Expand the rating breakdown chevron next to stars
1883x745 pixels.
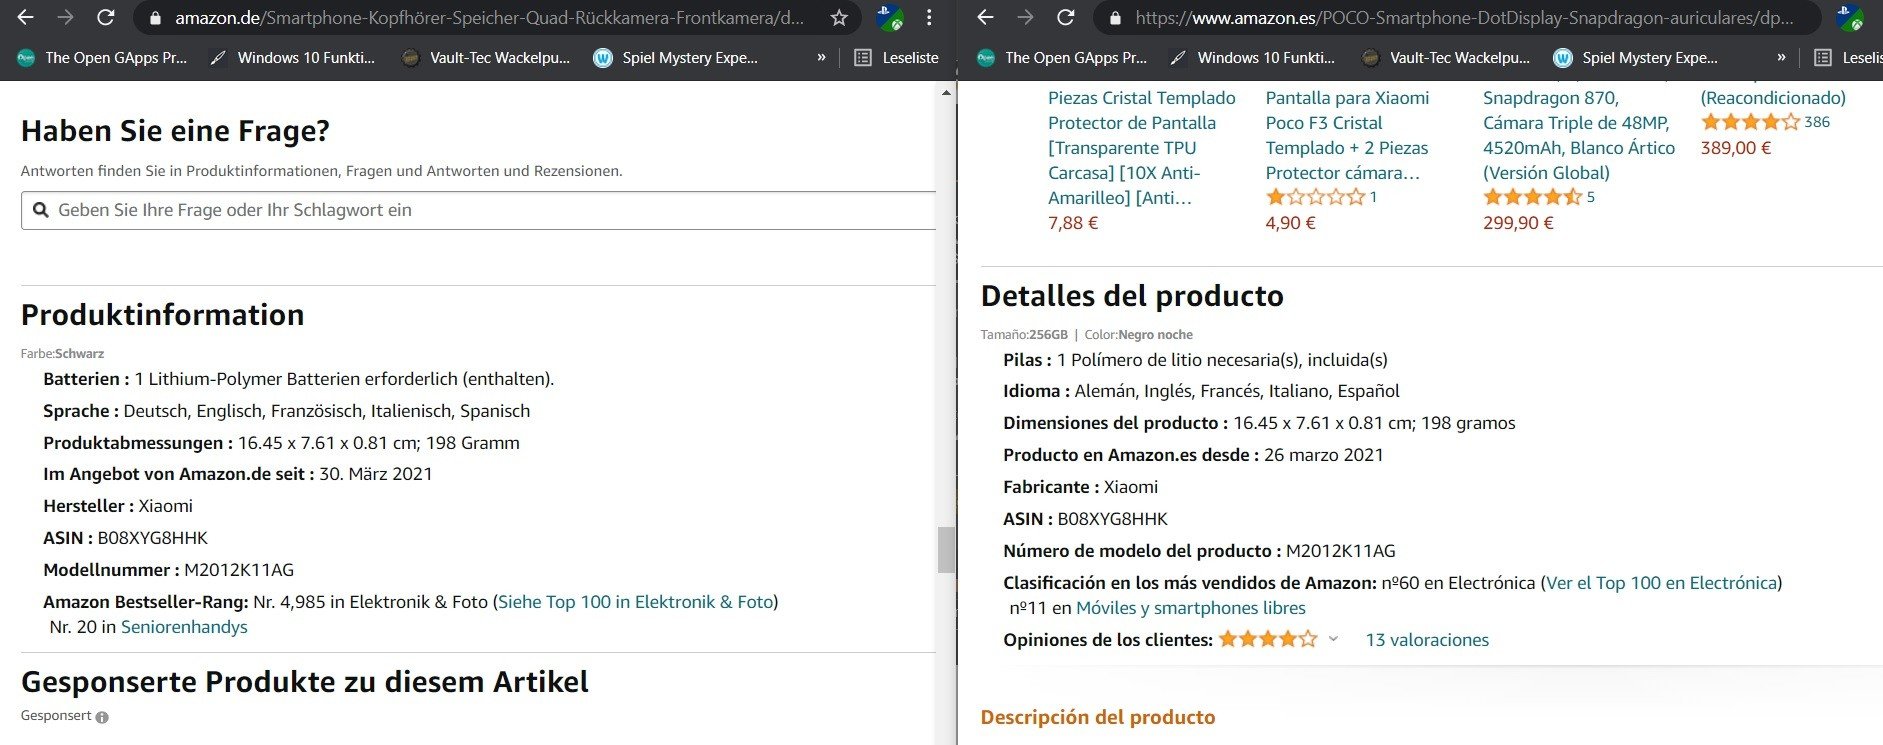click(1333, 639)
